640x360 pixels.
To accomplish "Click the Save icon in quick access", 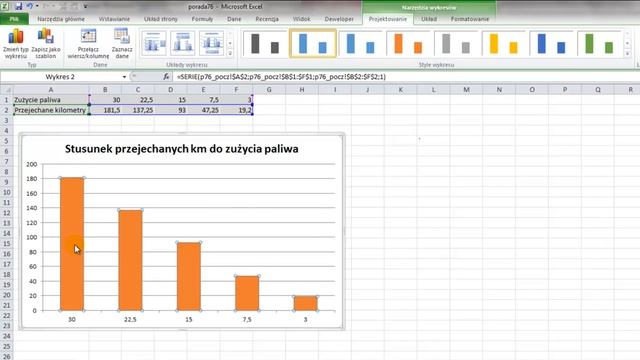I will 19,6.
